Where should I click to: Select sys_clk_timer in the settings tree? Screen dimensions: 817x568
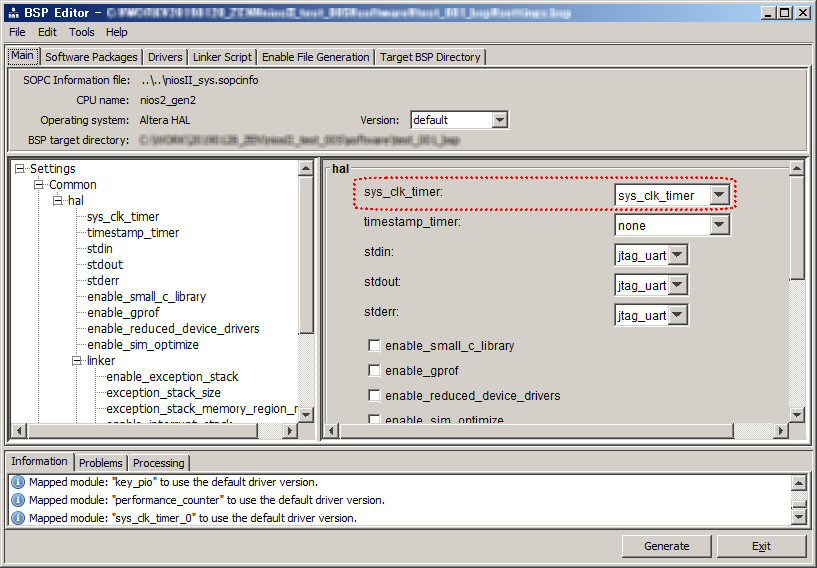point(123,217)
